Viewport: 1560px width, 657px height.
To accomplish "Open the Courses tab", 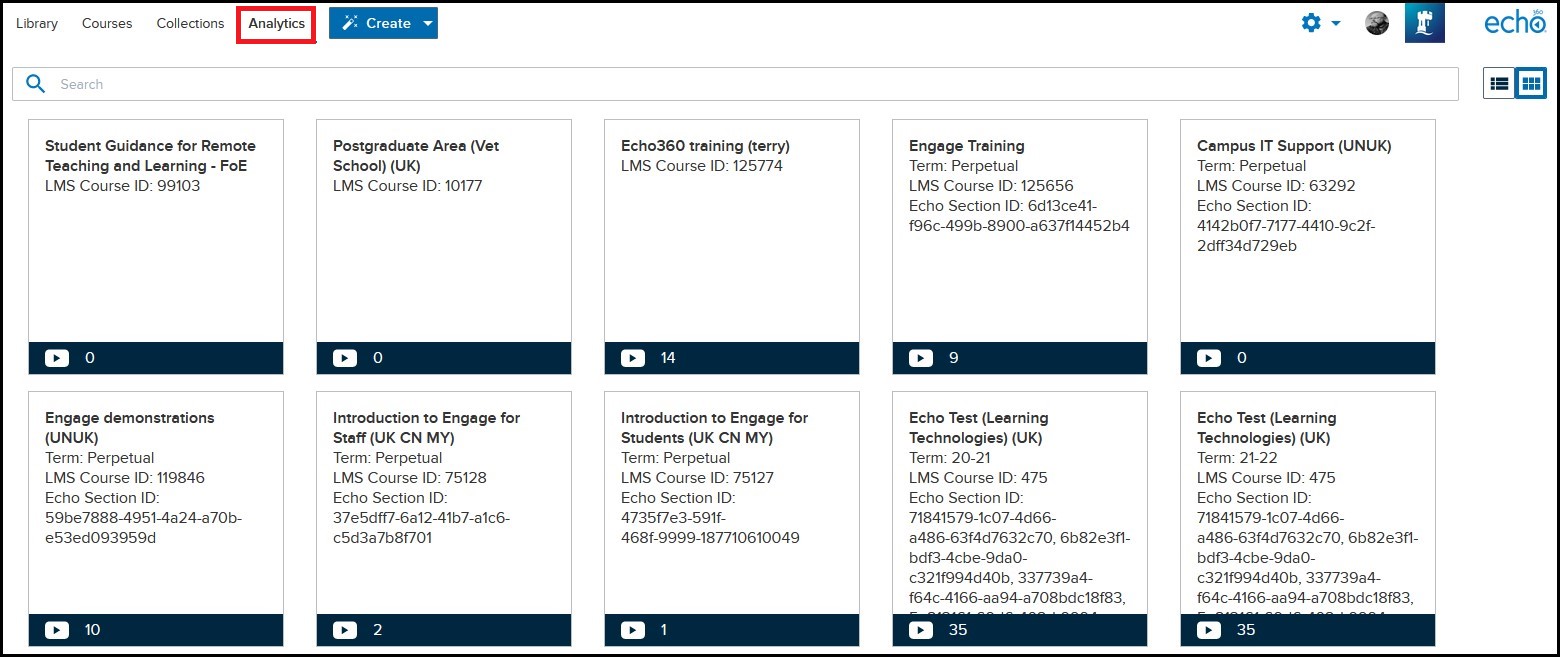I will tap(107, 23).
